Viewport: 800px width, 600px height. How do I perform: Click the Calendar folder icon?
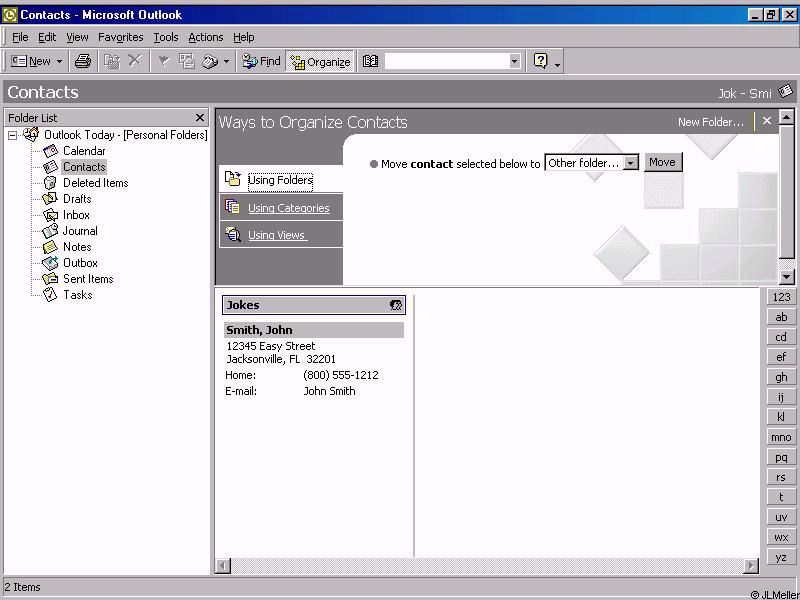pos(50,151)
